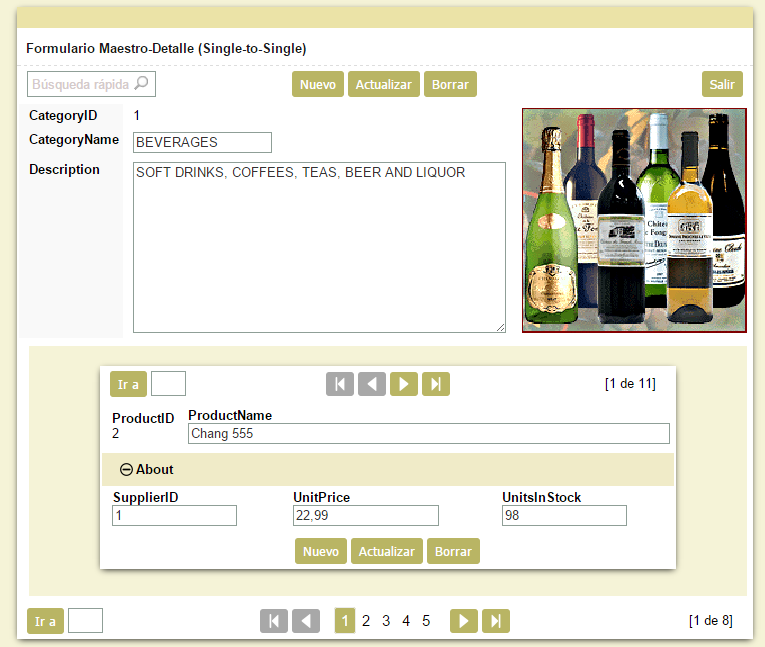765x647 pixels.
Task: Advance to next category page in bottom navigator
Action: pyautogui.click(x=464, y=621)
